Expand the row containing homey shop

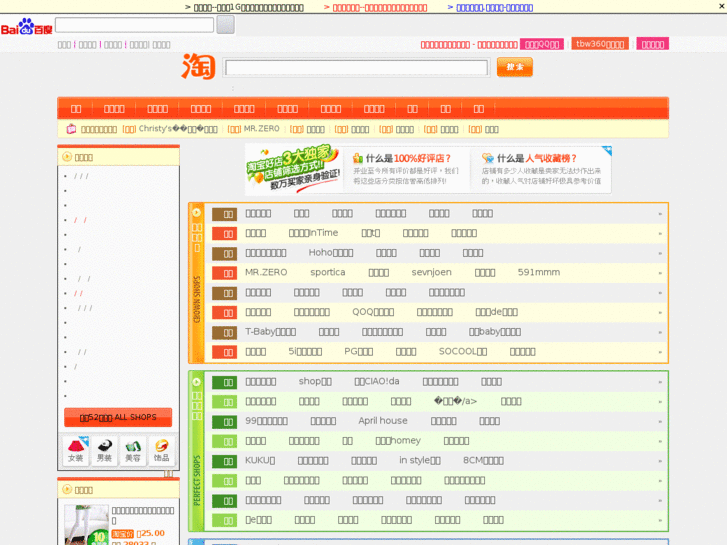click(x=660, y=442)
